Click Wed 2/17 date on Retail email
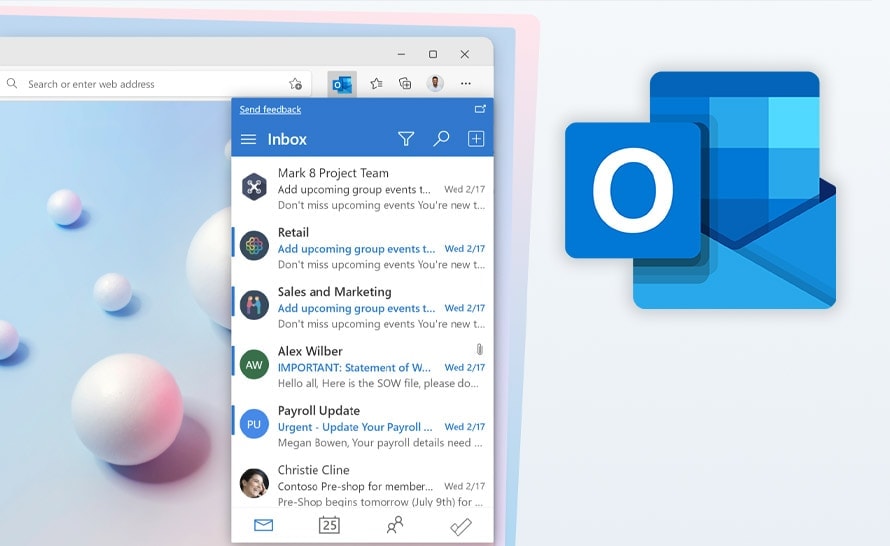890x546 pixels. pos(465,249)
